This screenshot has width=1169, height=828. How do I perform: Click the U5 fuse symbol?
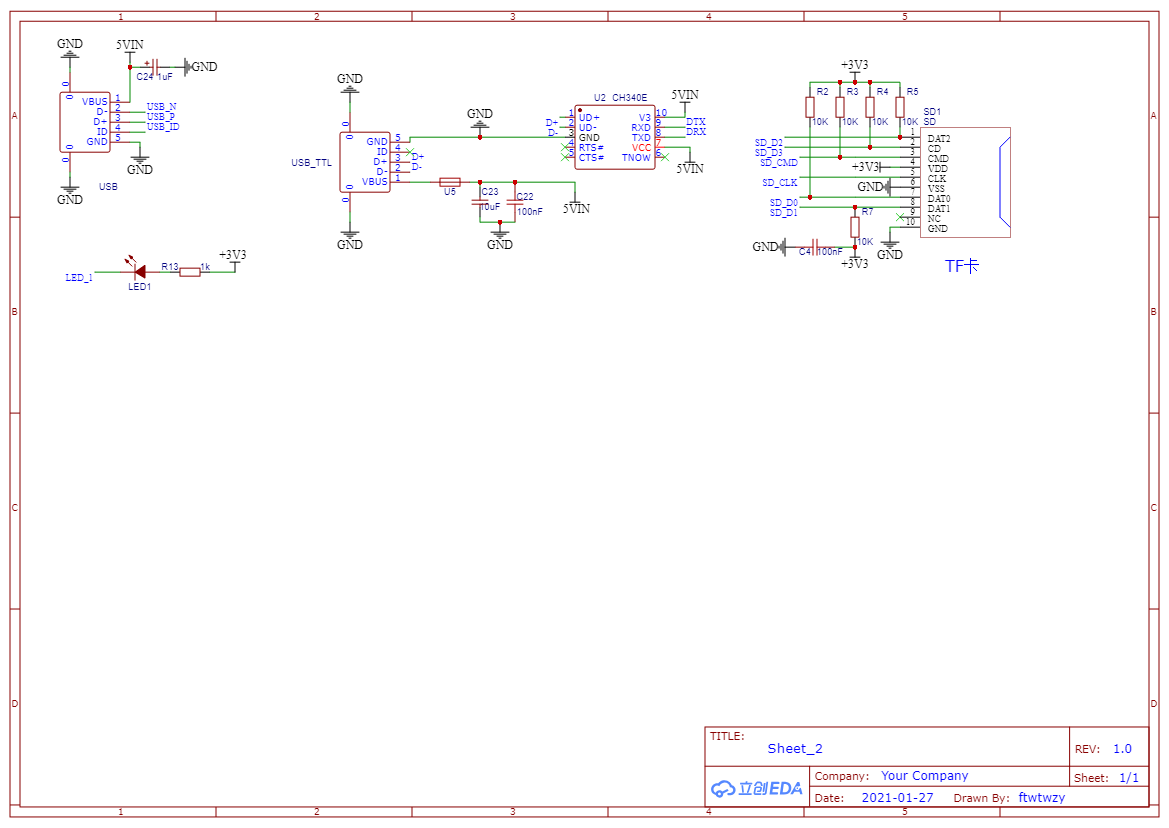[450, 182]
